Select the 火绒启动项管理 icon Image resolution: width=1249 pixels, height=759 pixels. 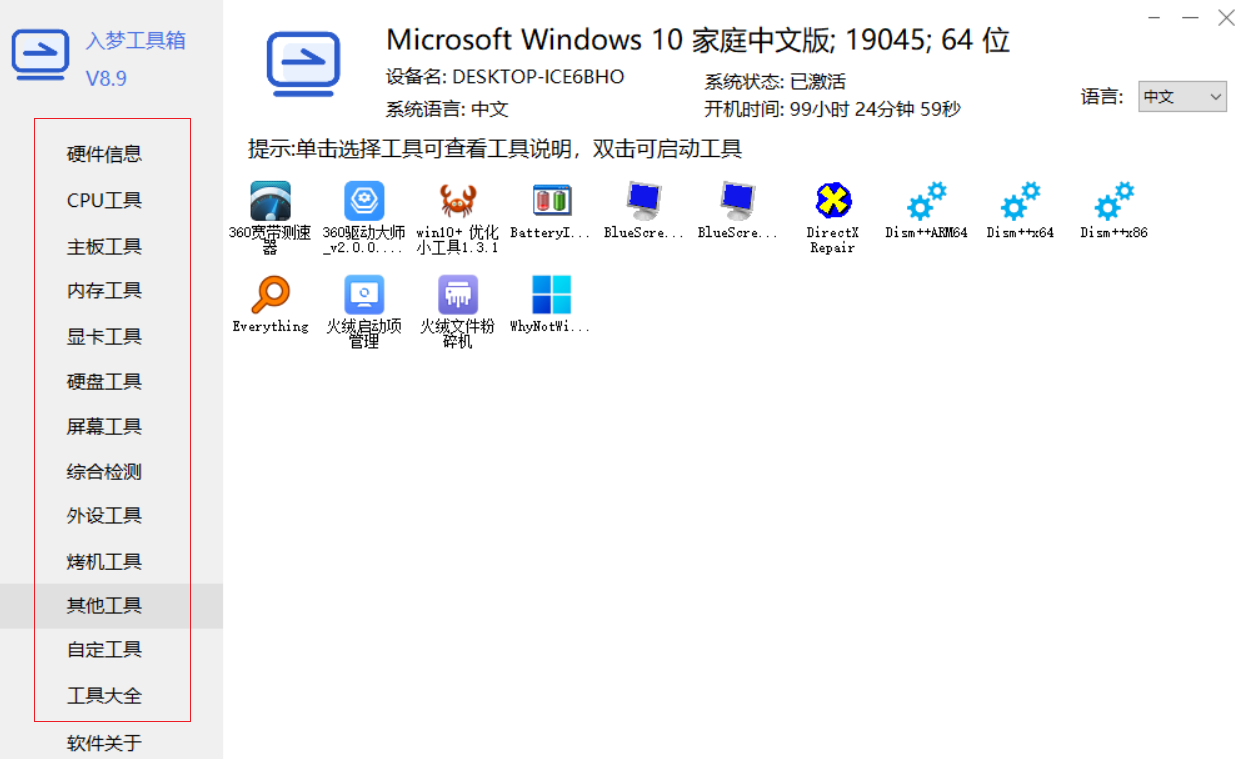(364, 295)
